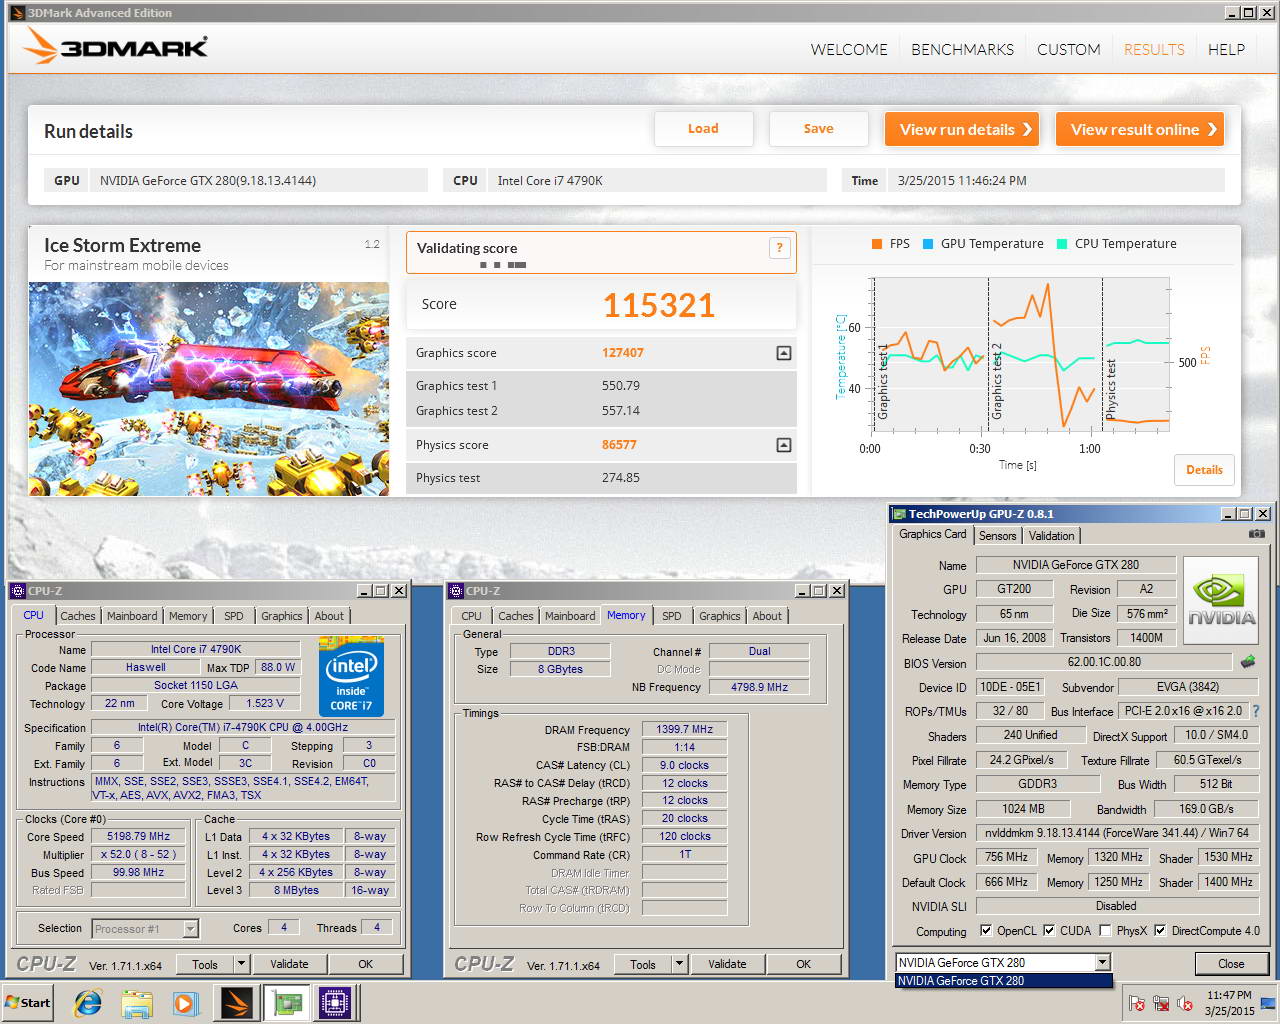This screenshot has height=1024, width=1280.
Task: Open the HELP tab in 3DMark
Action: click(1226, 49)
